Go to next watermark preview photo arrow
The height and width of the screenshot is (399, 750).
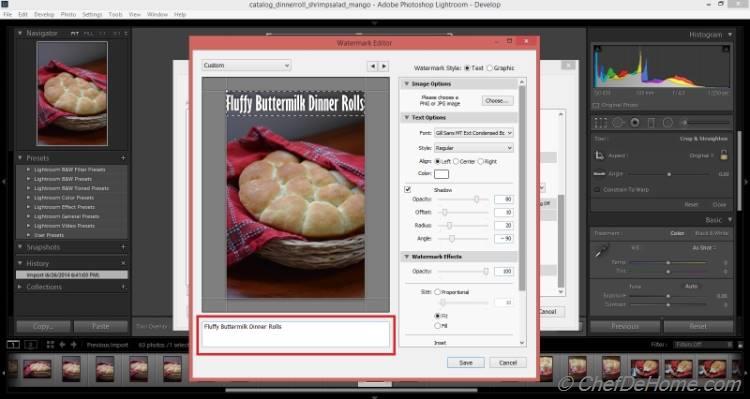coord(384,66)
